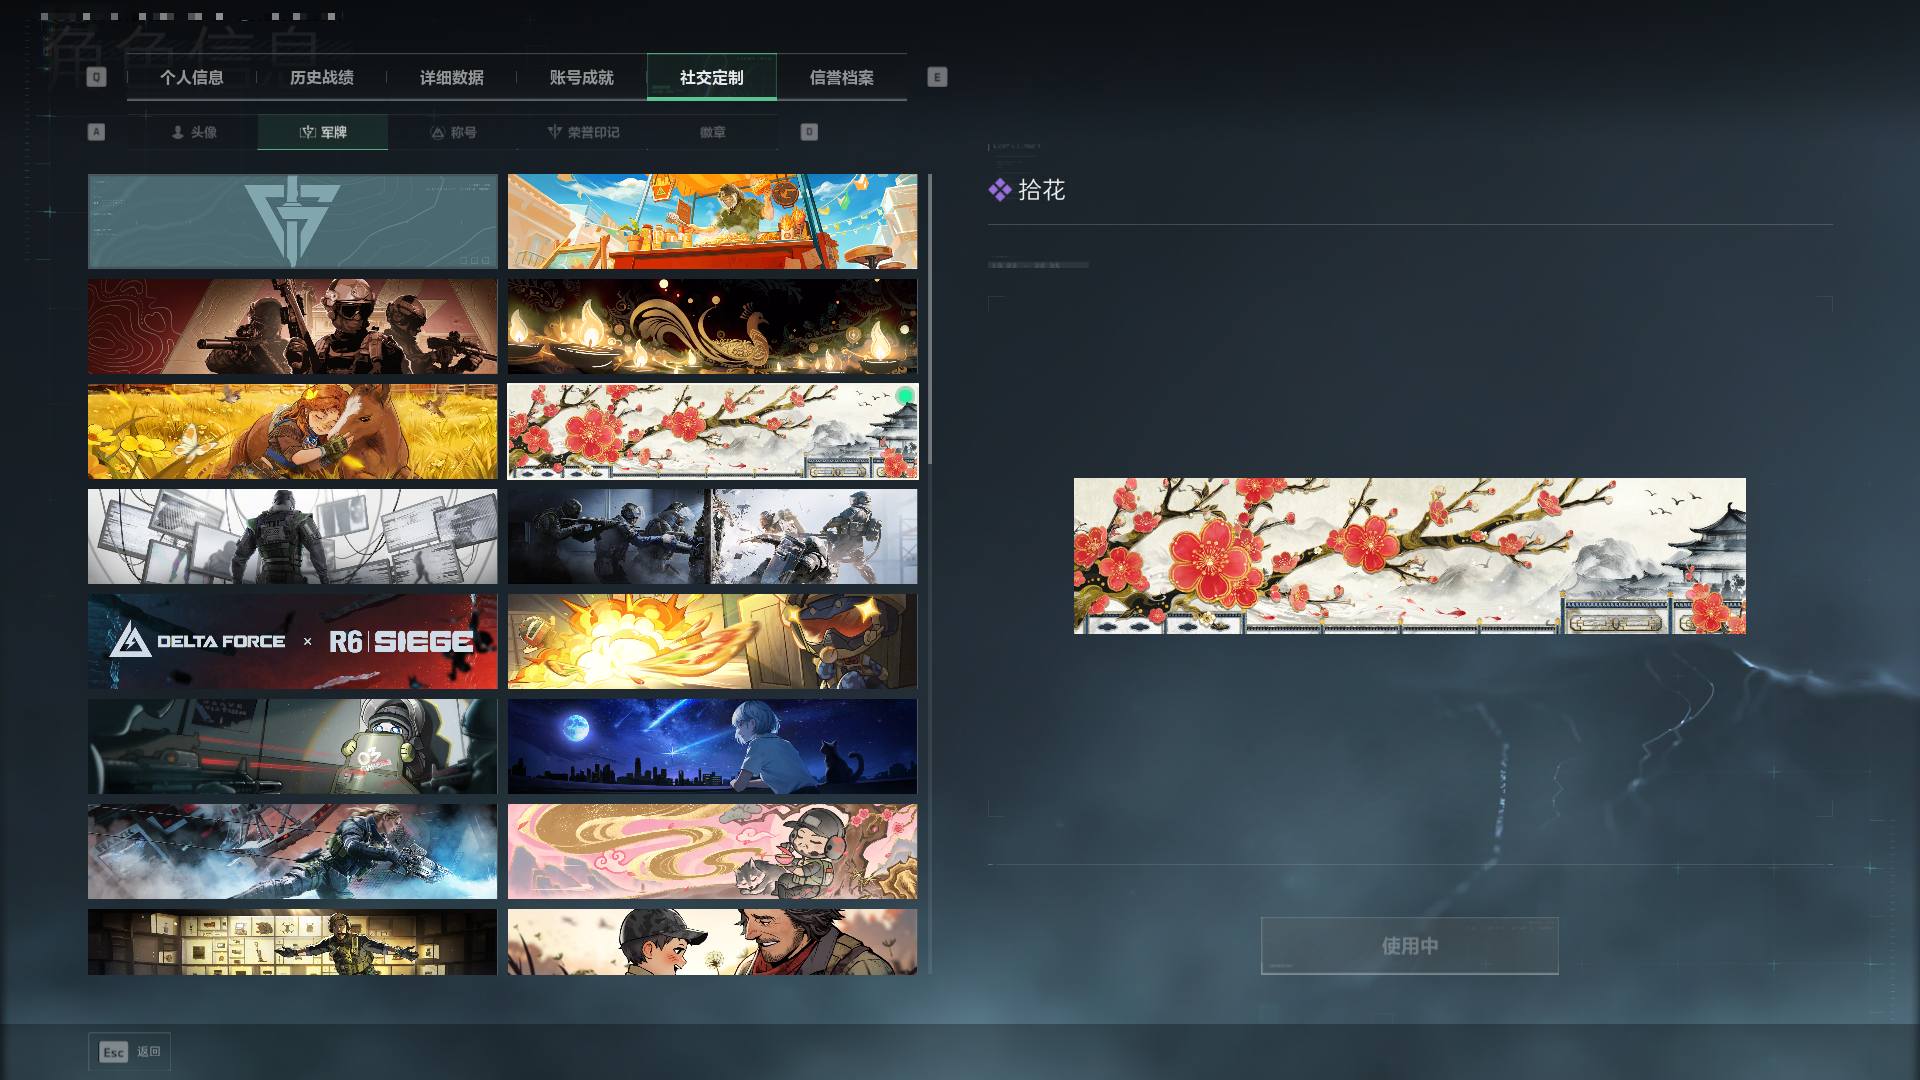Switch to 称号 sub-tab
Viewport: 1920px width, 1080px height.
click(453, 132)
